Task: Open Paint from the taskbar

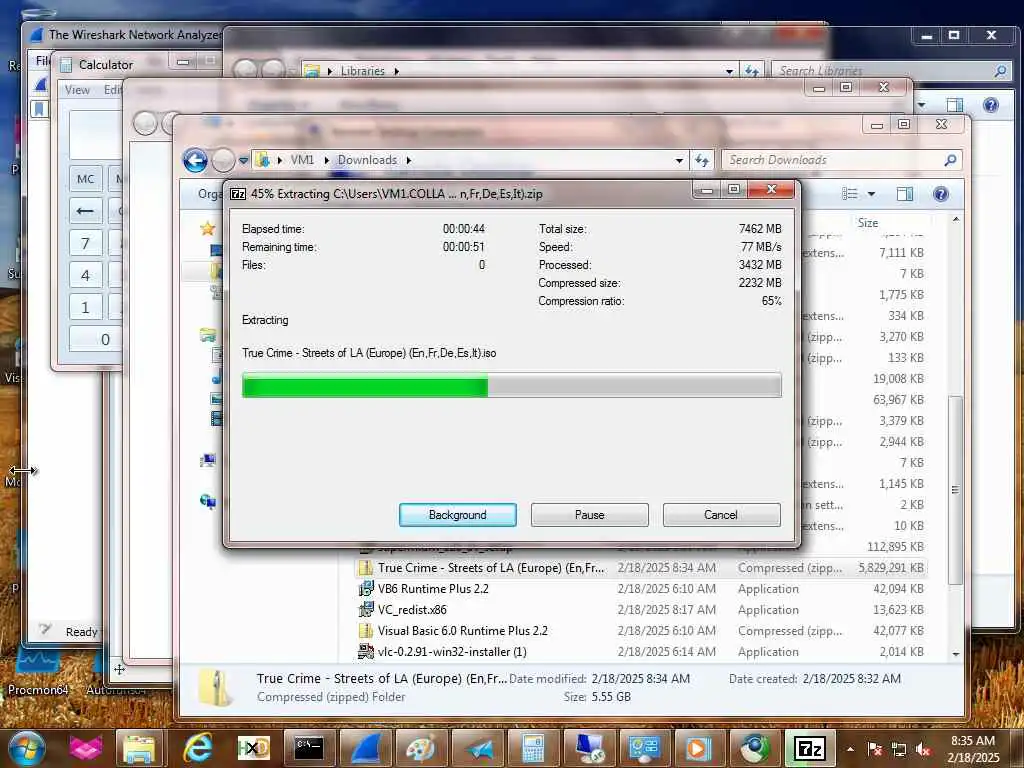Action: pos(421,748)
